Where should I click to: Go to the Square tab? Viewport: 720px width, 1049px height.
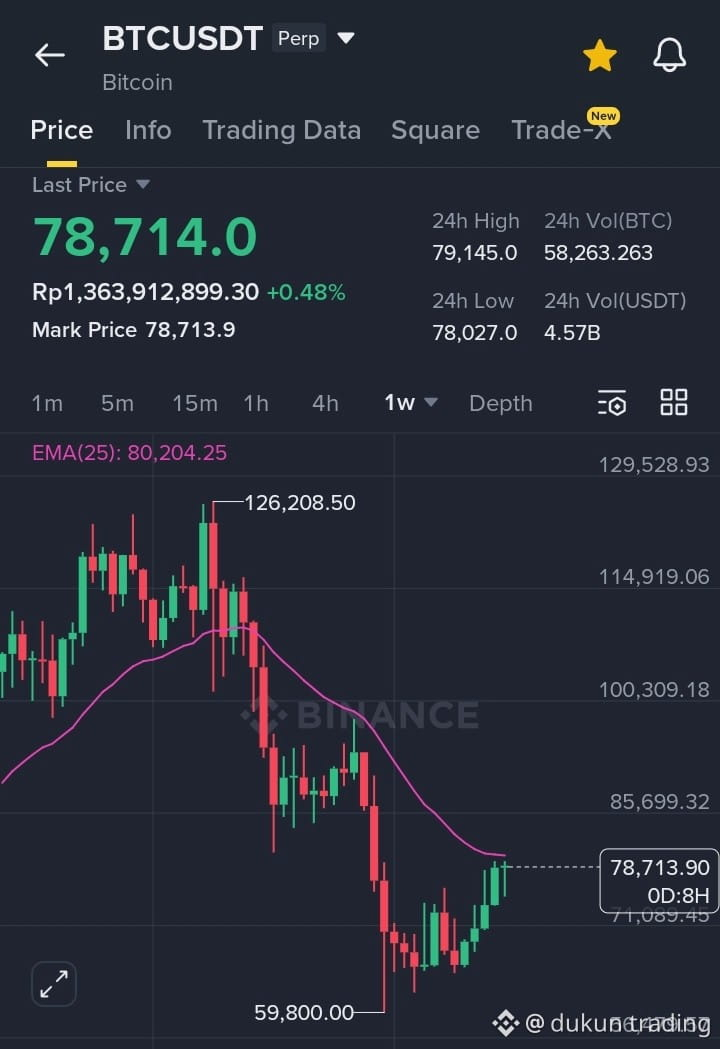[x=435, y=130]
